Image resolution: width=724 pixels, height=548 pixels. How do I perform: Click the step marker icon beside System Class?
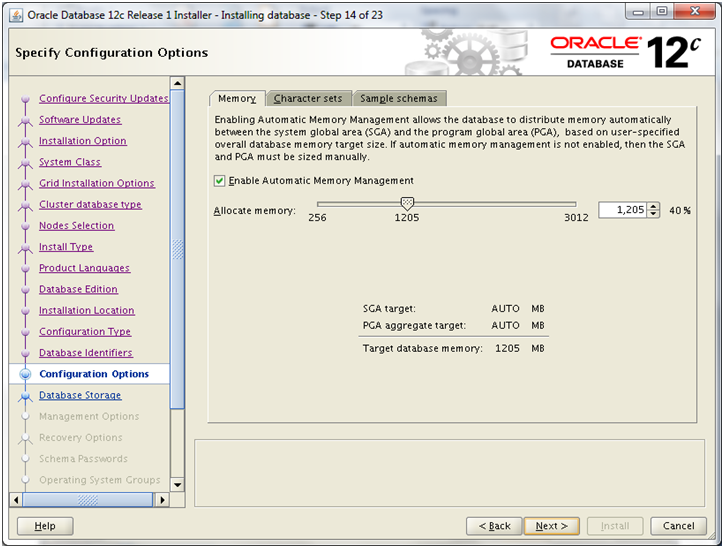coord(25,163)
